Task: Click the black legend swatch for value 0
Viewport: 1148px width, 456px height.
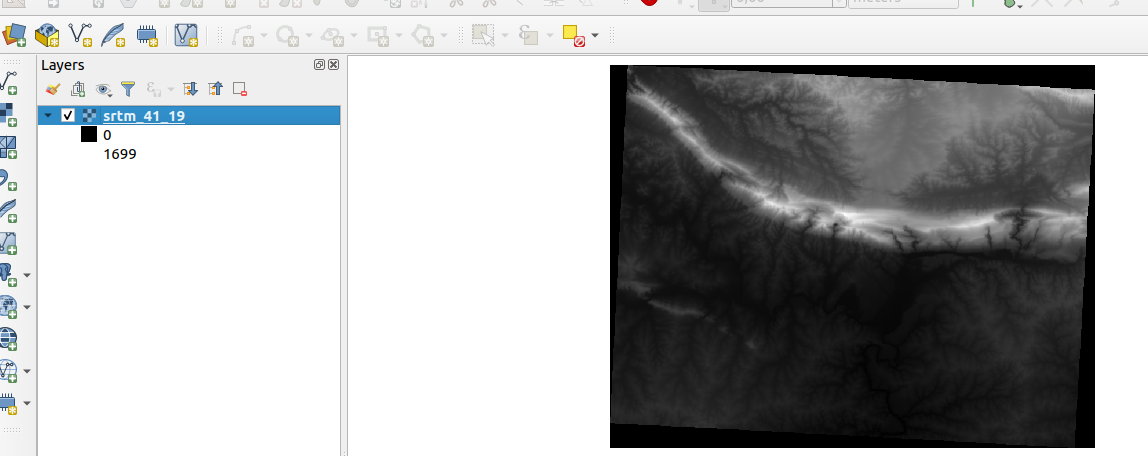Action: pos(89,135)
